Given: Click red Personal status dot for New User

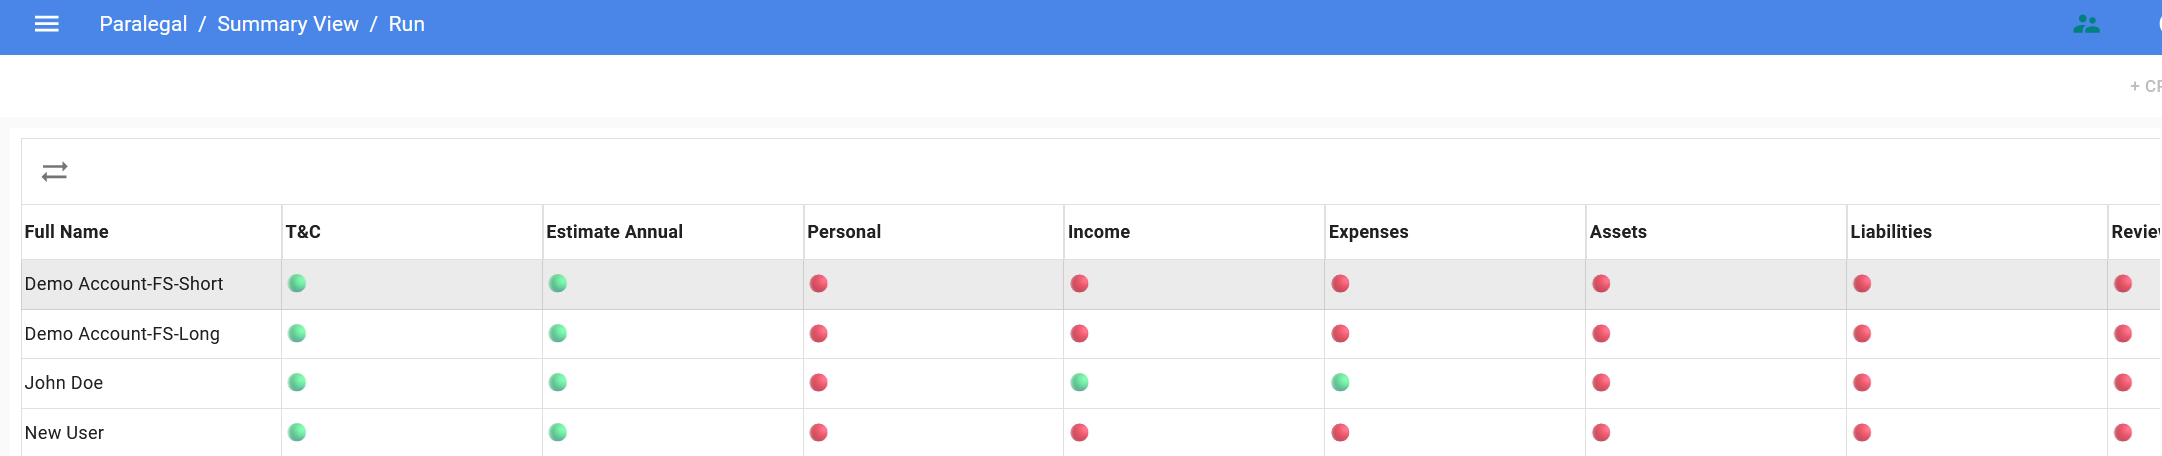Looking at the screenshot, I should click(x=819, y=433).
